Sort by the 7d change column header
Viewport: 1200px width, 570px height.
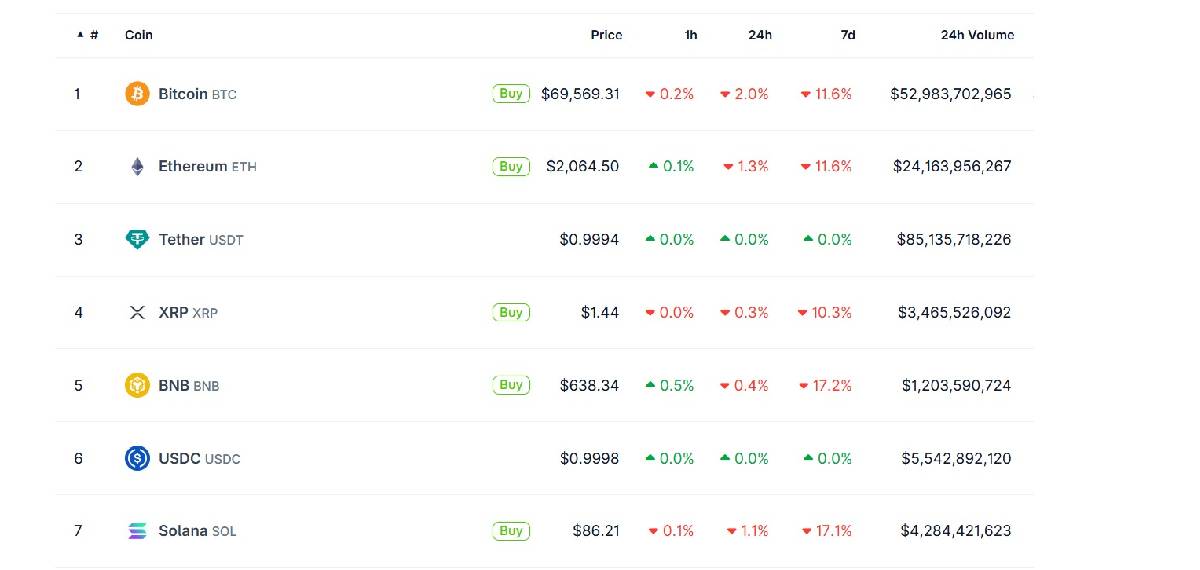[x=848, y=35]
